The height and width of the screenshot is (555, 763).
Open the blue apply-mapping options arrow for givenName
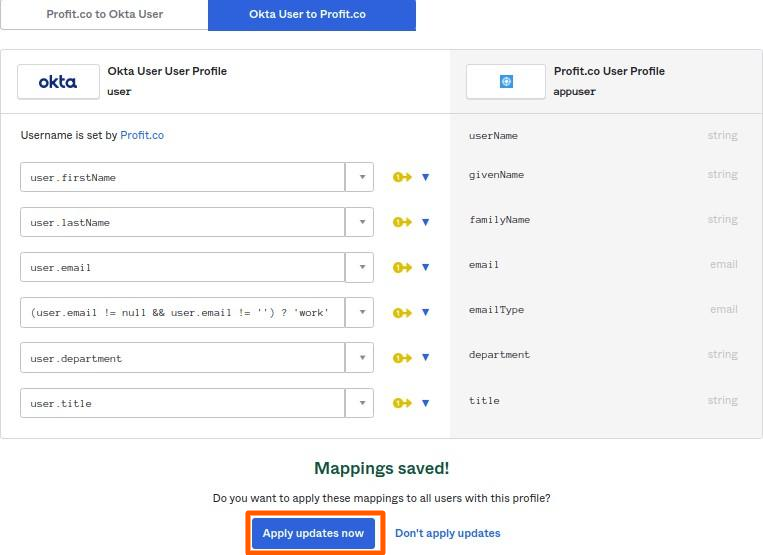point(425,178)
